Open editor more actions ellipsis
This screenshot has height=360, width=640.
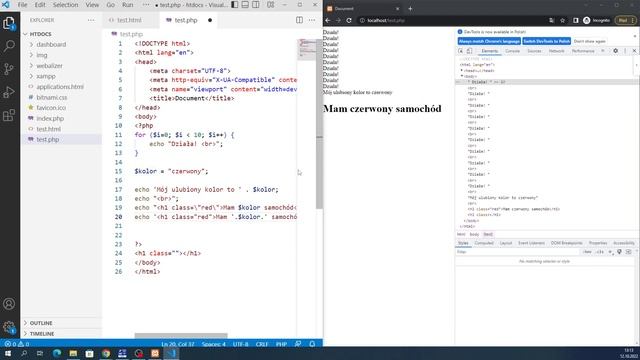pyautogui.click(x=312, y=20)
